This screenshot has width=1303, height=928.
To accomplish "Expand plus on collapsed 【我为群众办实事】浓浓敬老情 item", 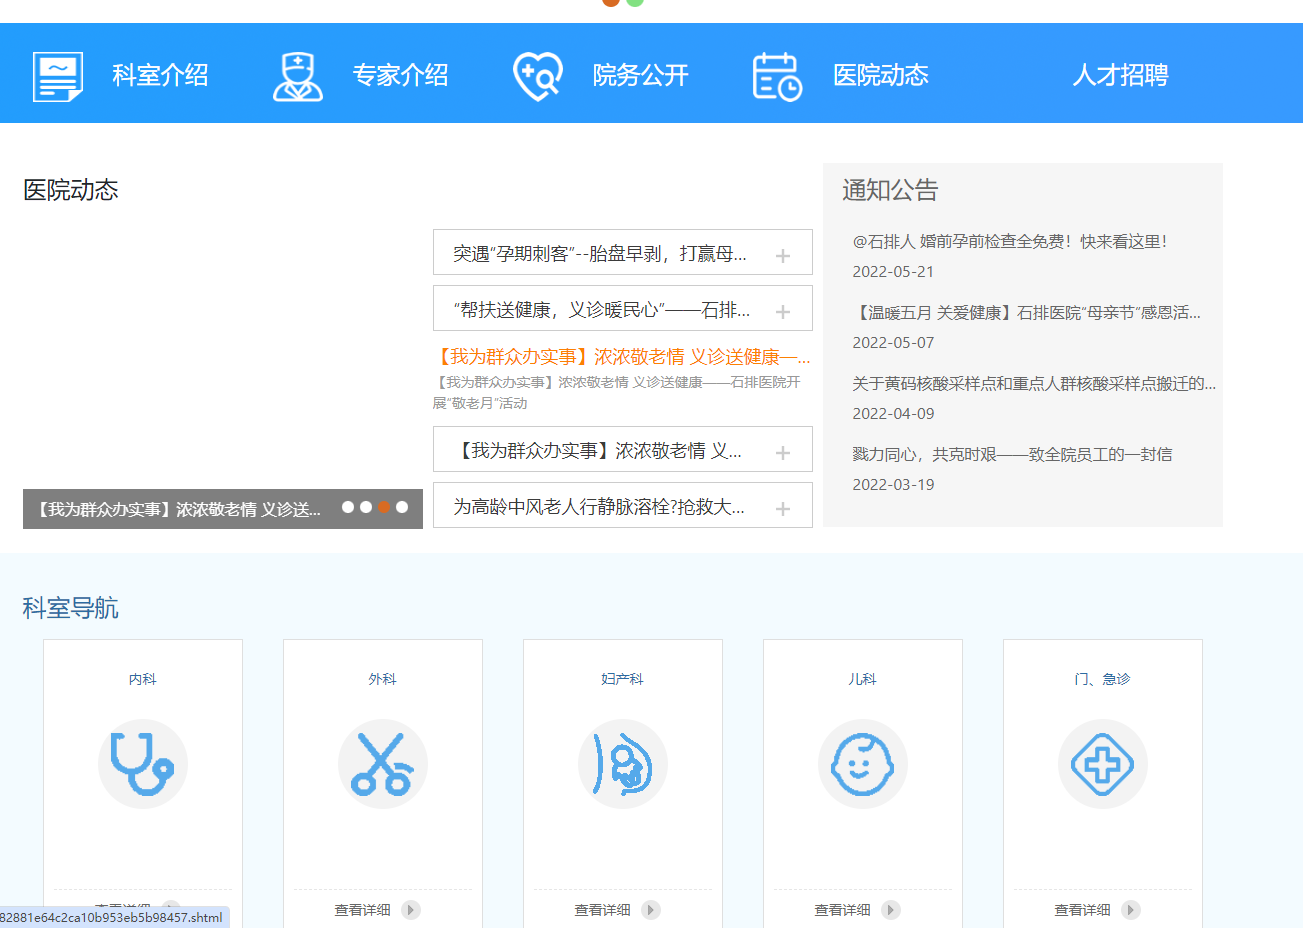I will (783, 453).
